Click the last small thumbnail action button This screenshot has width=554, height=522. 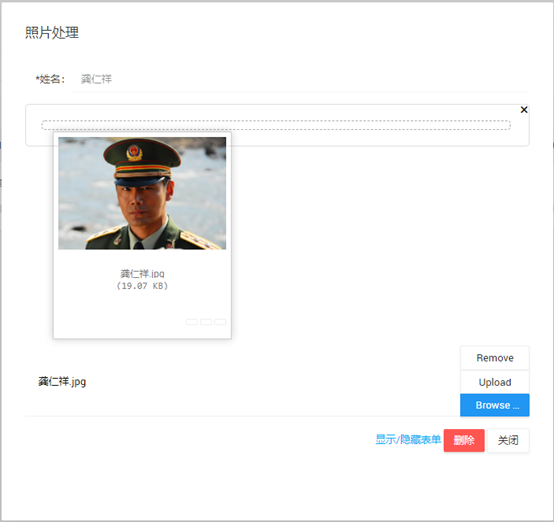click(220, 322)
